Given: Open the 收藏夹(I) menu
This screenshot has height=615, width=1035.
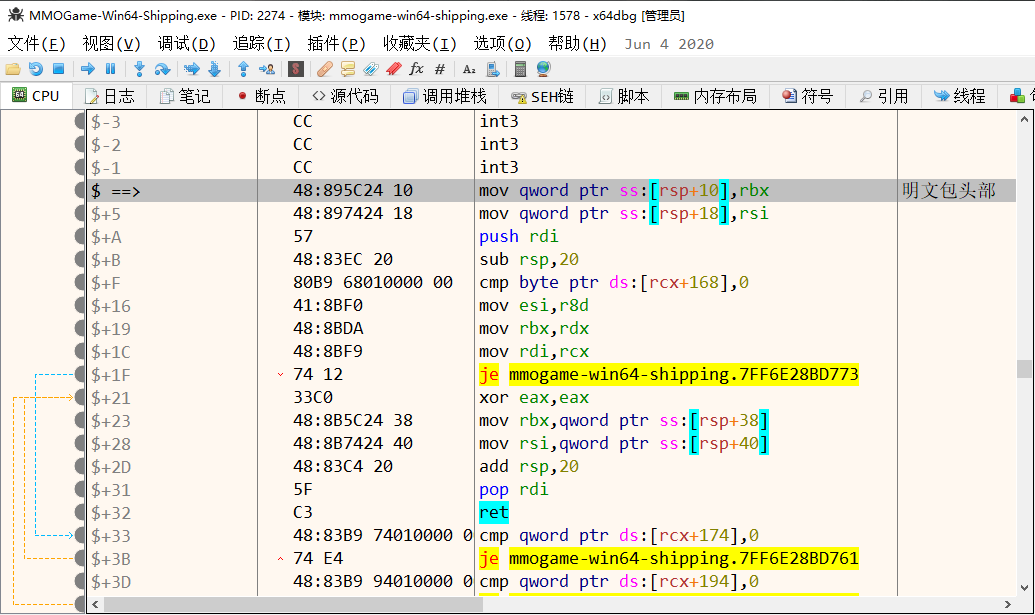Looking at the screenshot, I should pos(420,44).
